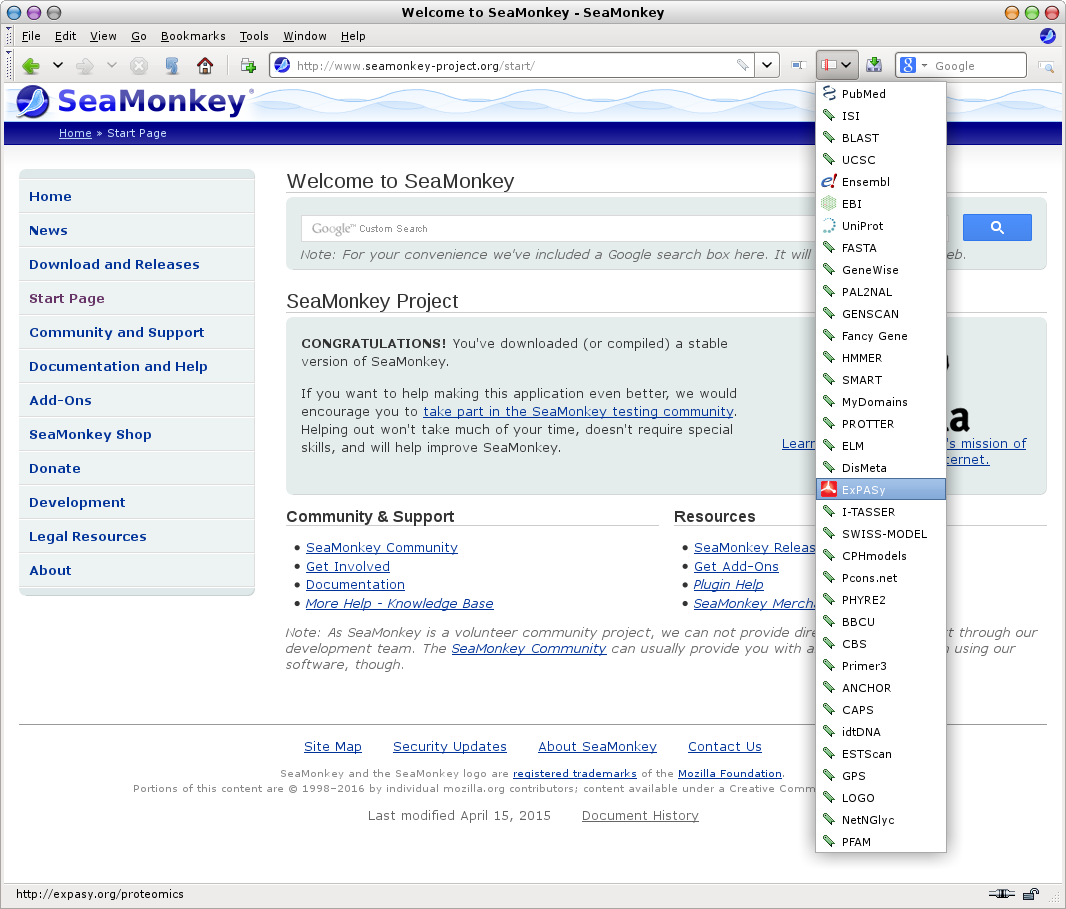Click the new tab plus icon
The image size is (1066, 909).
[248, 66]
